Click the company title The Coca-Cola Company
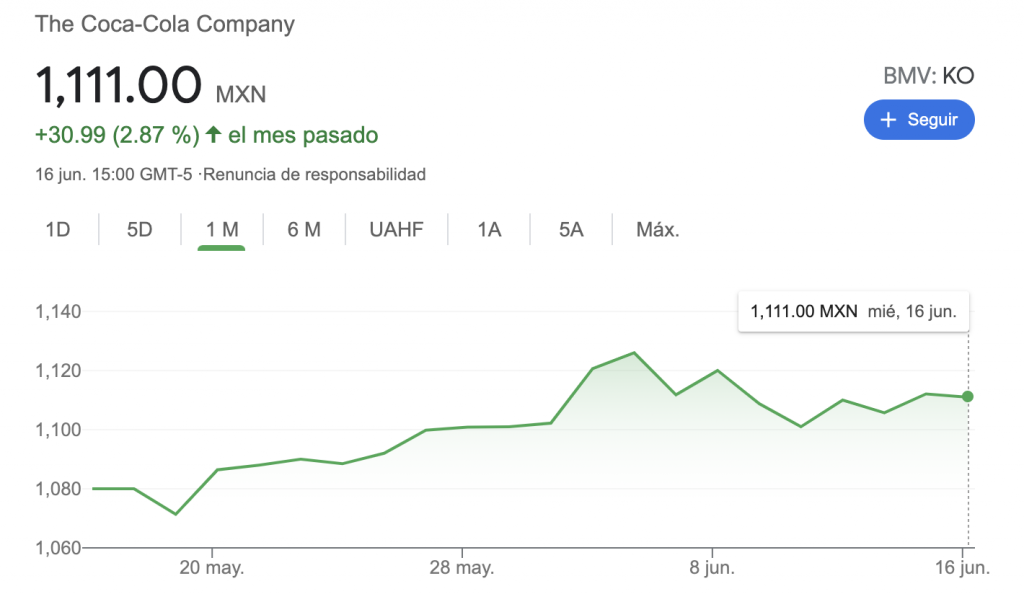The image size is (1024, 594). pyautogui.click(x=164, y=24)
